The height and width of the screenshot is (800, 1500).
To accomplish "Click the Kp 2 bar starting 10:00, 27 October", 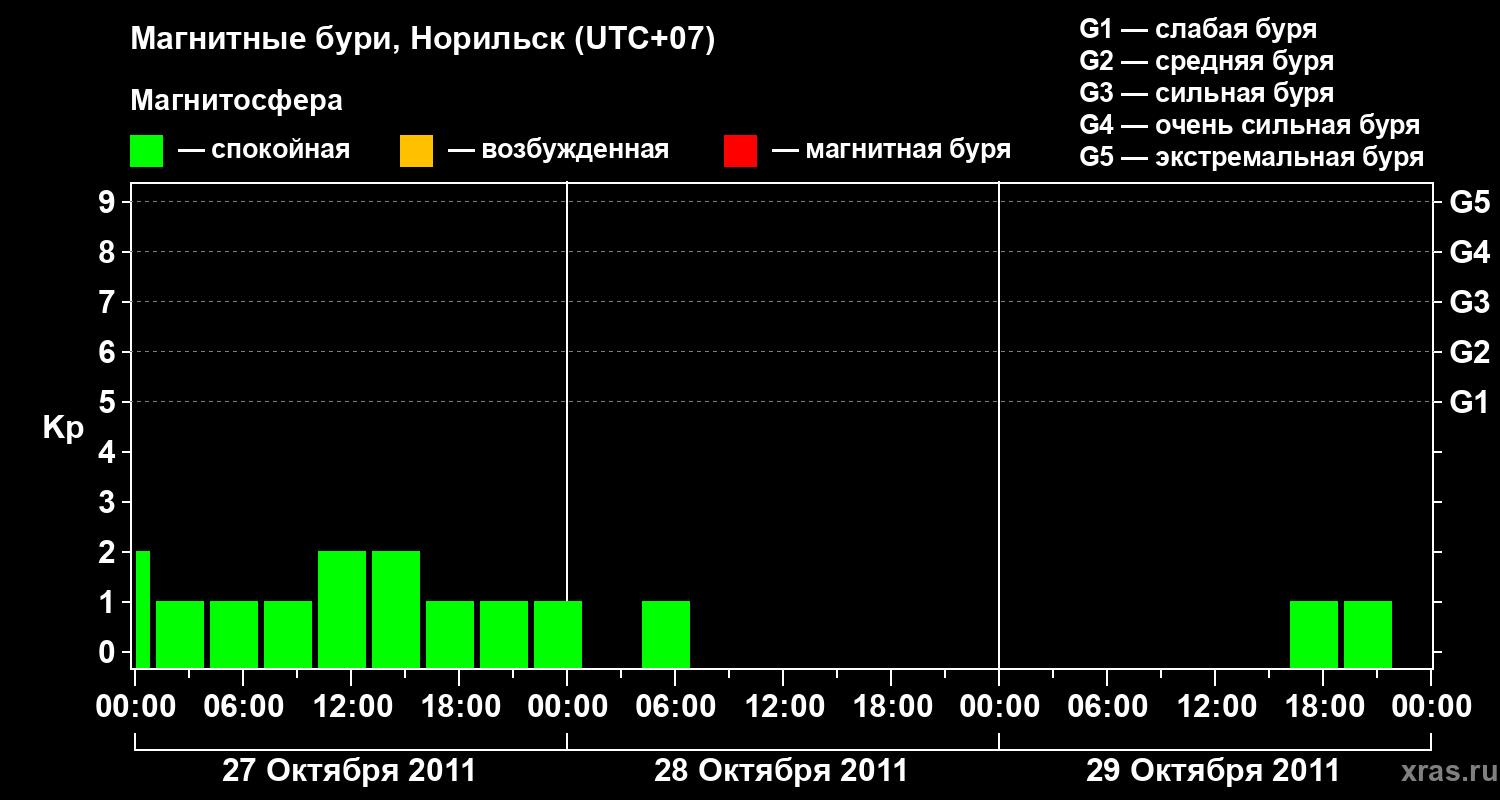I will point(342,609).
